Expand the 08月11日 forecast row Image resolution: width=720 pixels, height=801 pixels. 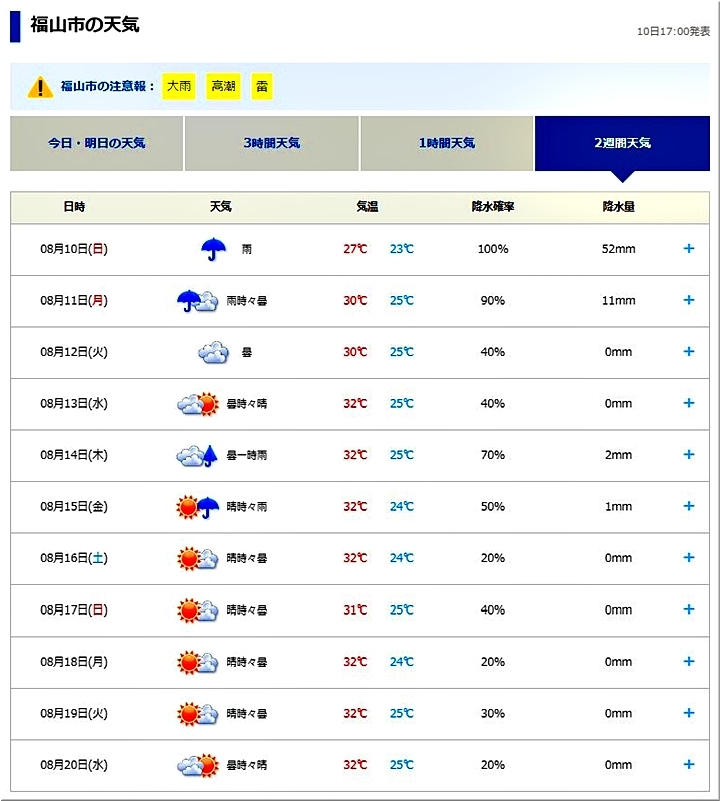[688, 300]
